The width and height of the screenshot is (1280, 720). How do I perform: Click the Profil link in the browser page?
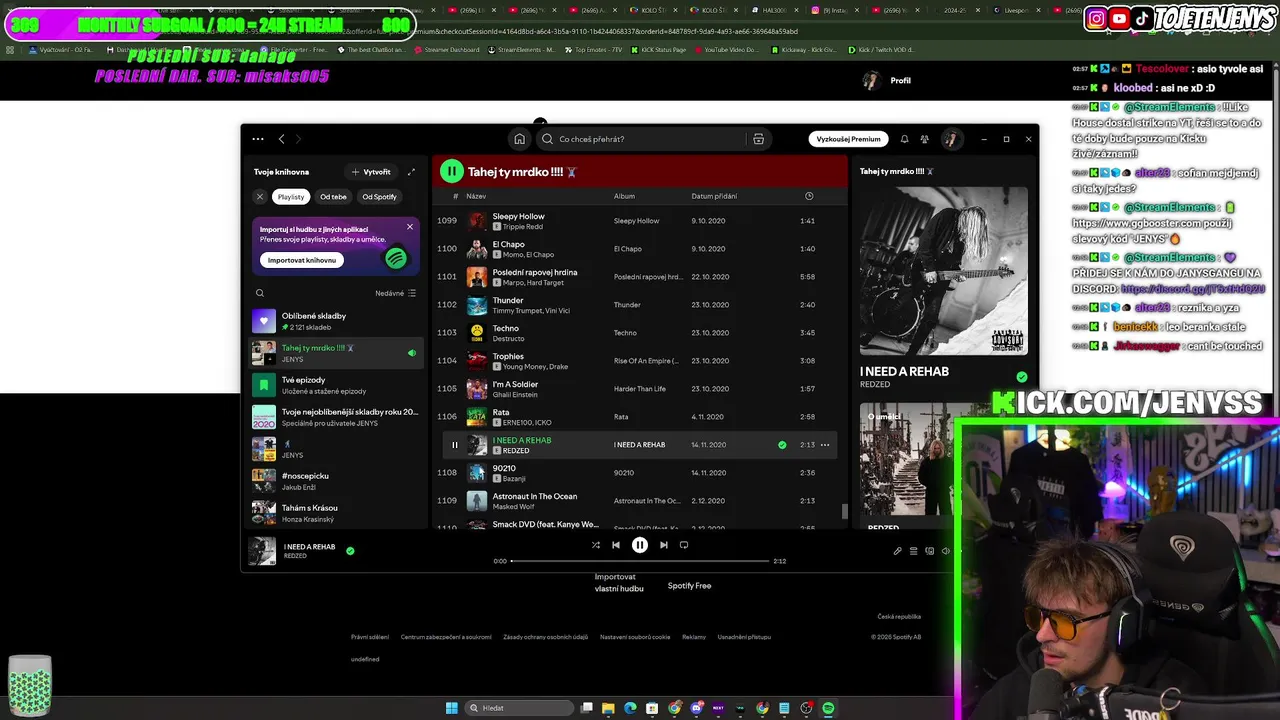click(900, 80)
